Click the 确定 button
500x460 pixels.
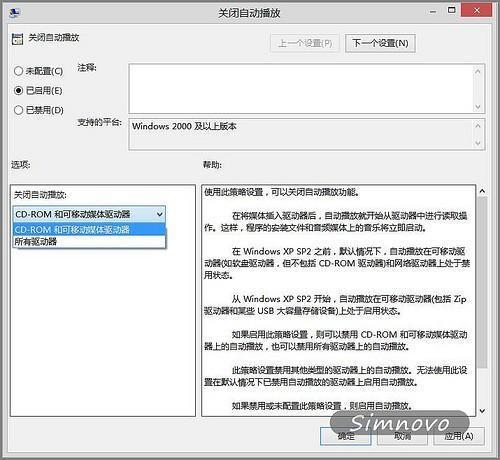click(x=346, y=436)
